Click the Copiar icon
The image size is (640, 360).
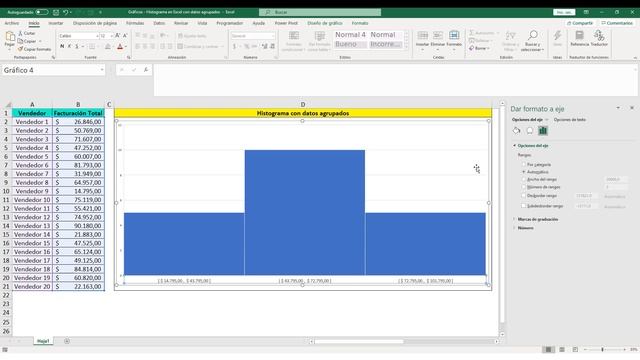click(20, 41)
